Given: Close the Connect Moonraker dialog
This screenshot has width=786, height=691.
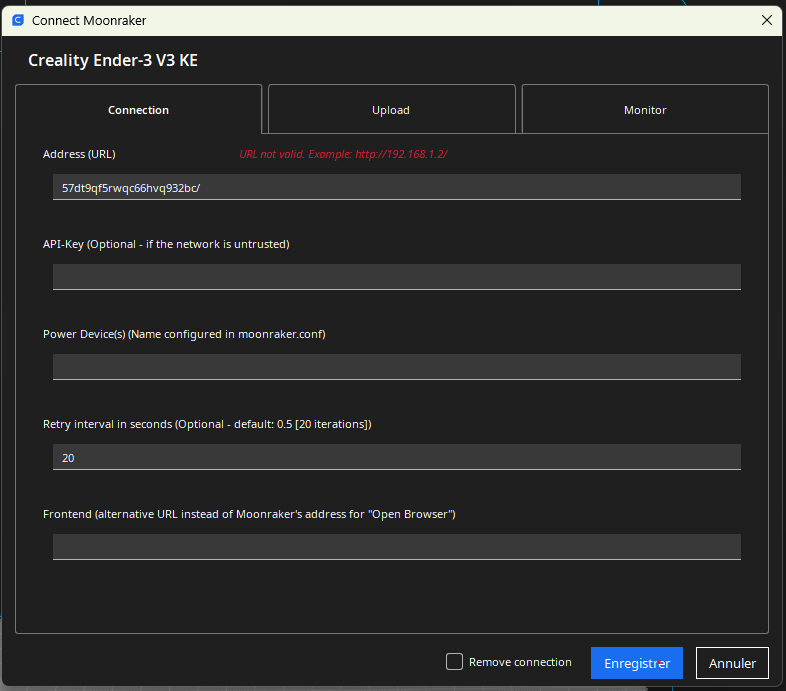Looking at the screenshot, I should point(766,20).
